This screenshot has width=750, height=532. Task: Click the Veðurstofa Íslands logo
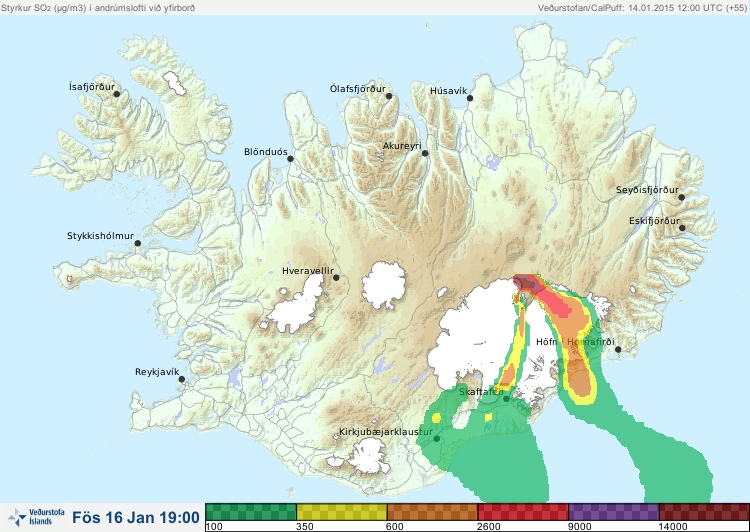click(x=36, y=517)
